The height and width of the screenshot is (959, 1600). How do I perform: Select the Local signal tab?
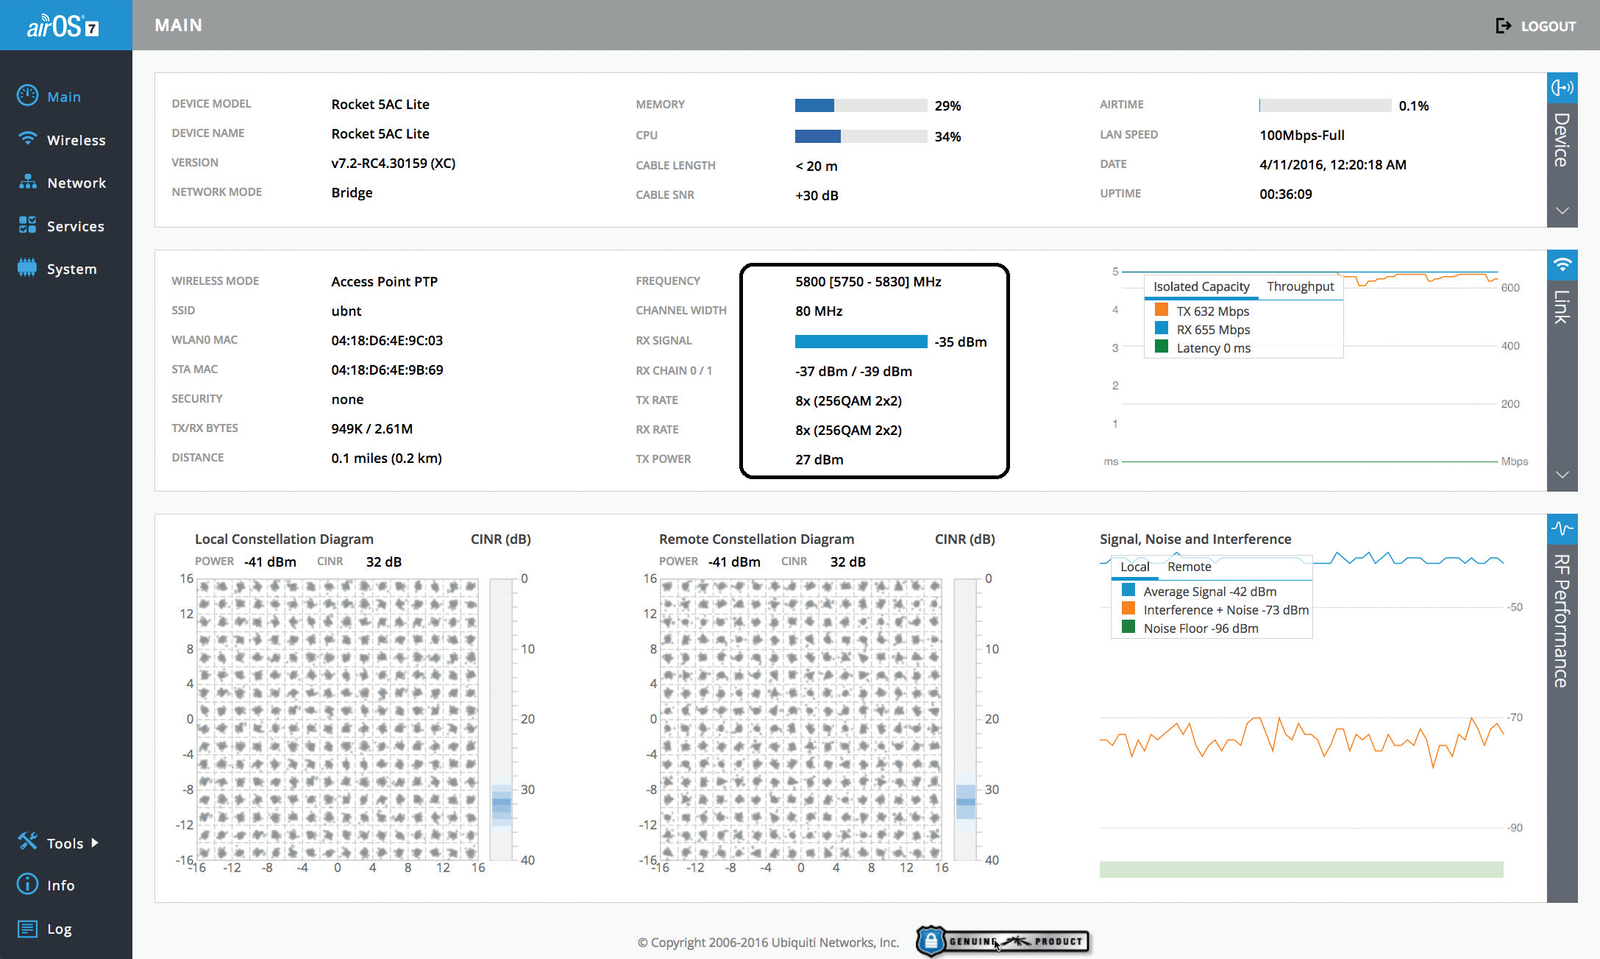click(x=1135, y=566)
